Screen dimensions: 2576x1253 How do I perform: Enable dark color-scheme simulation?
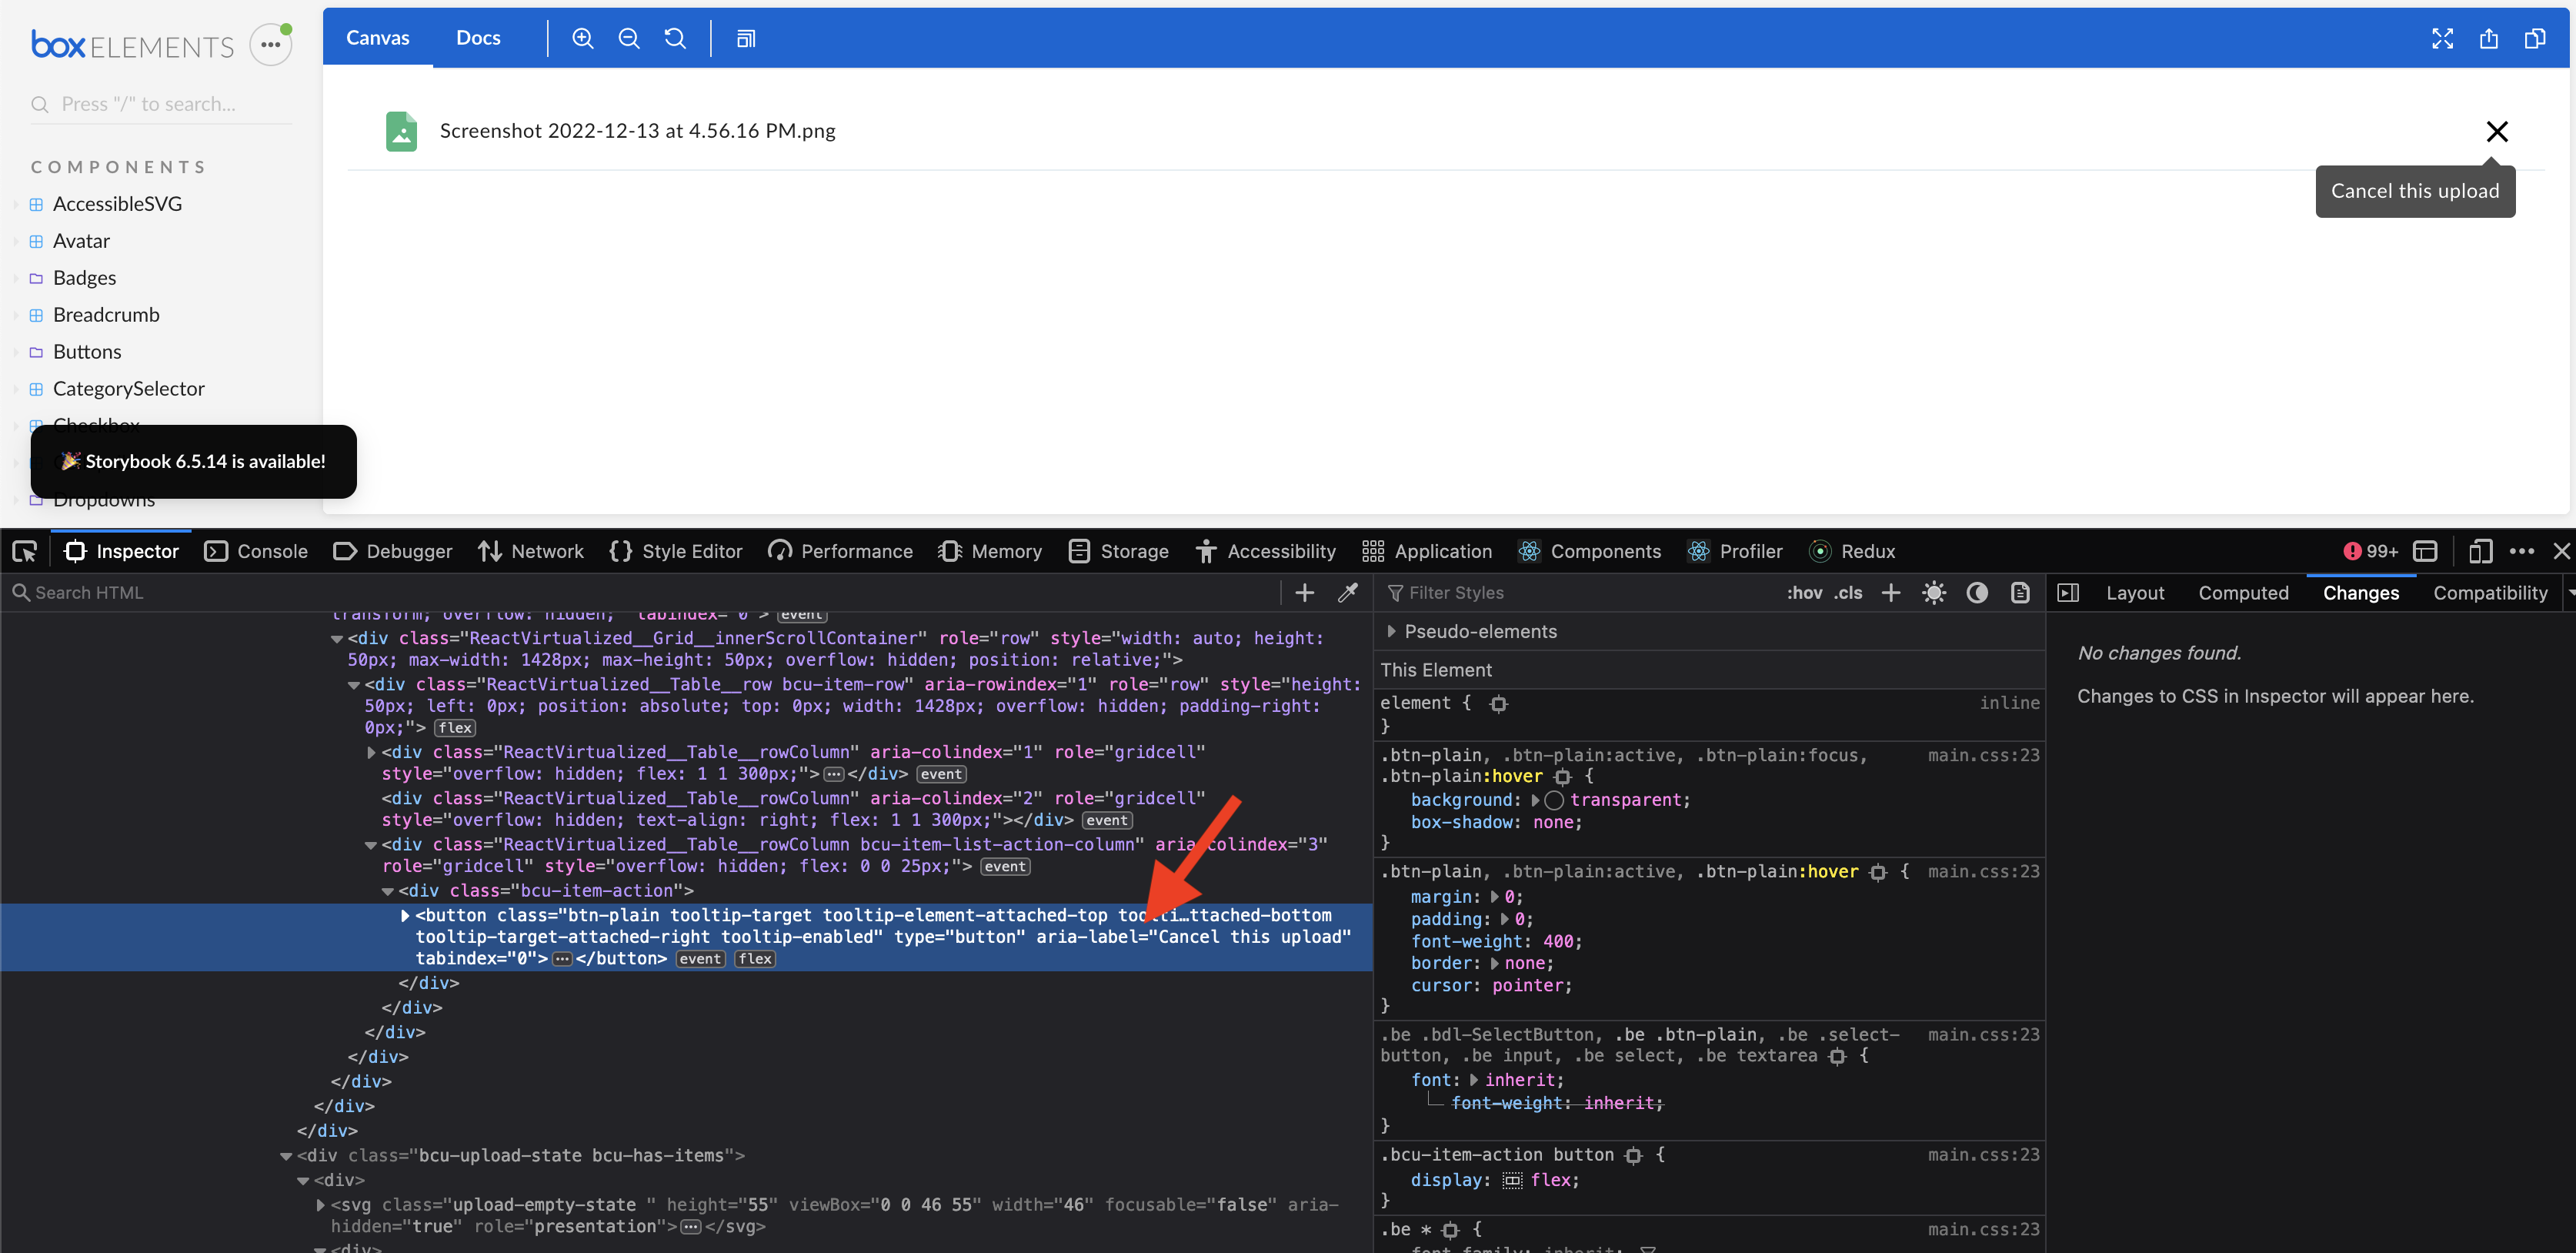click(x=1978, y=592)
